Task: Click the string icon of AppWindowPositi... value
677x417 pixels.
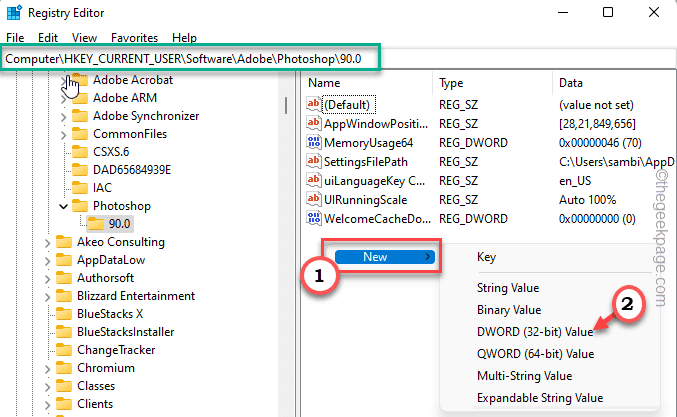Action: pyautogui.click(x=314, y=123)
